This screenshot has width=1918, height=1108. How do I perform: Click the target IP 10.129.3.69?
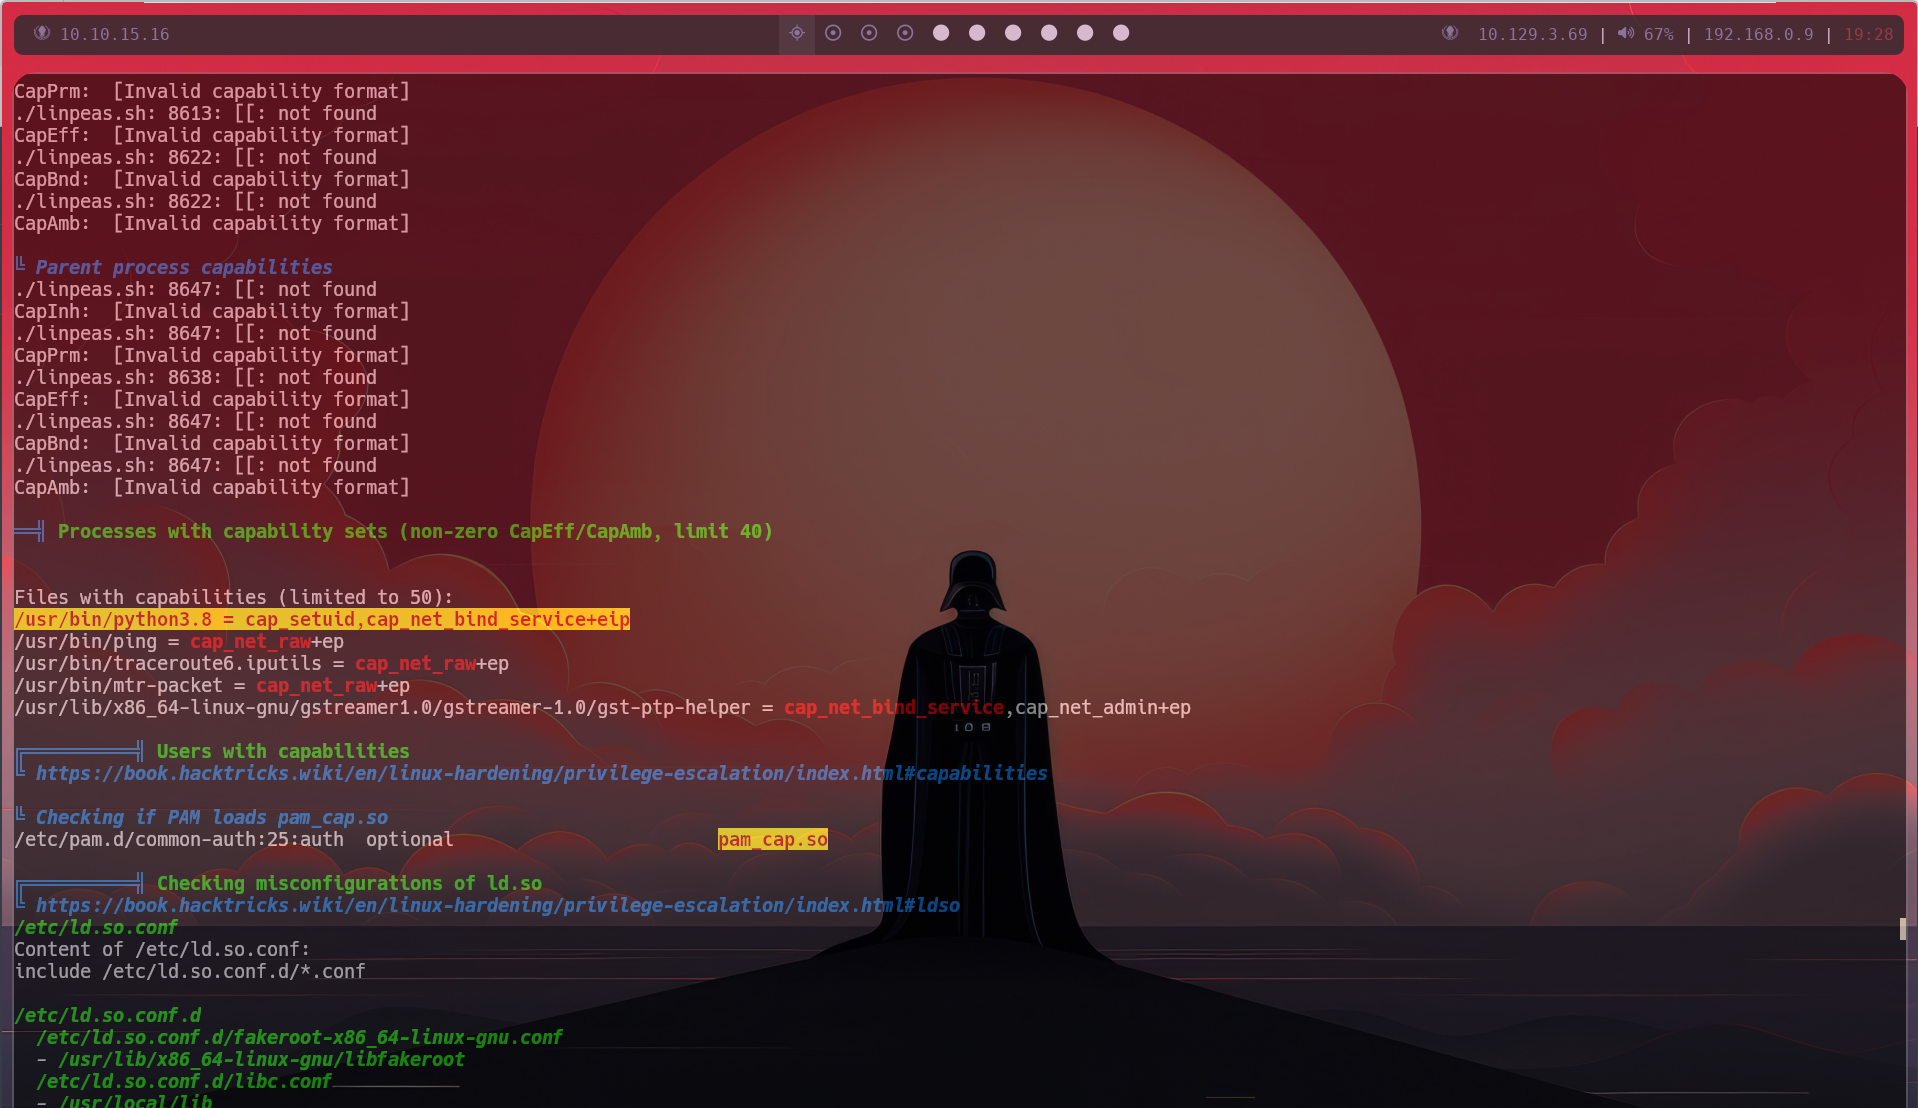1532,34
